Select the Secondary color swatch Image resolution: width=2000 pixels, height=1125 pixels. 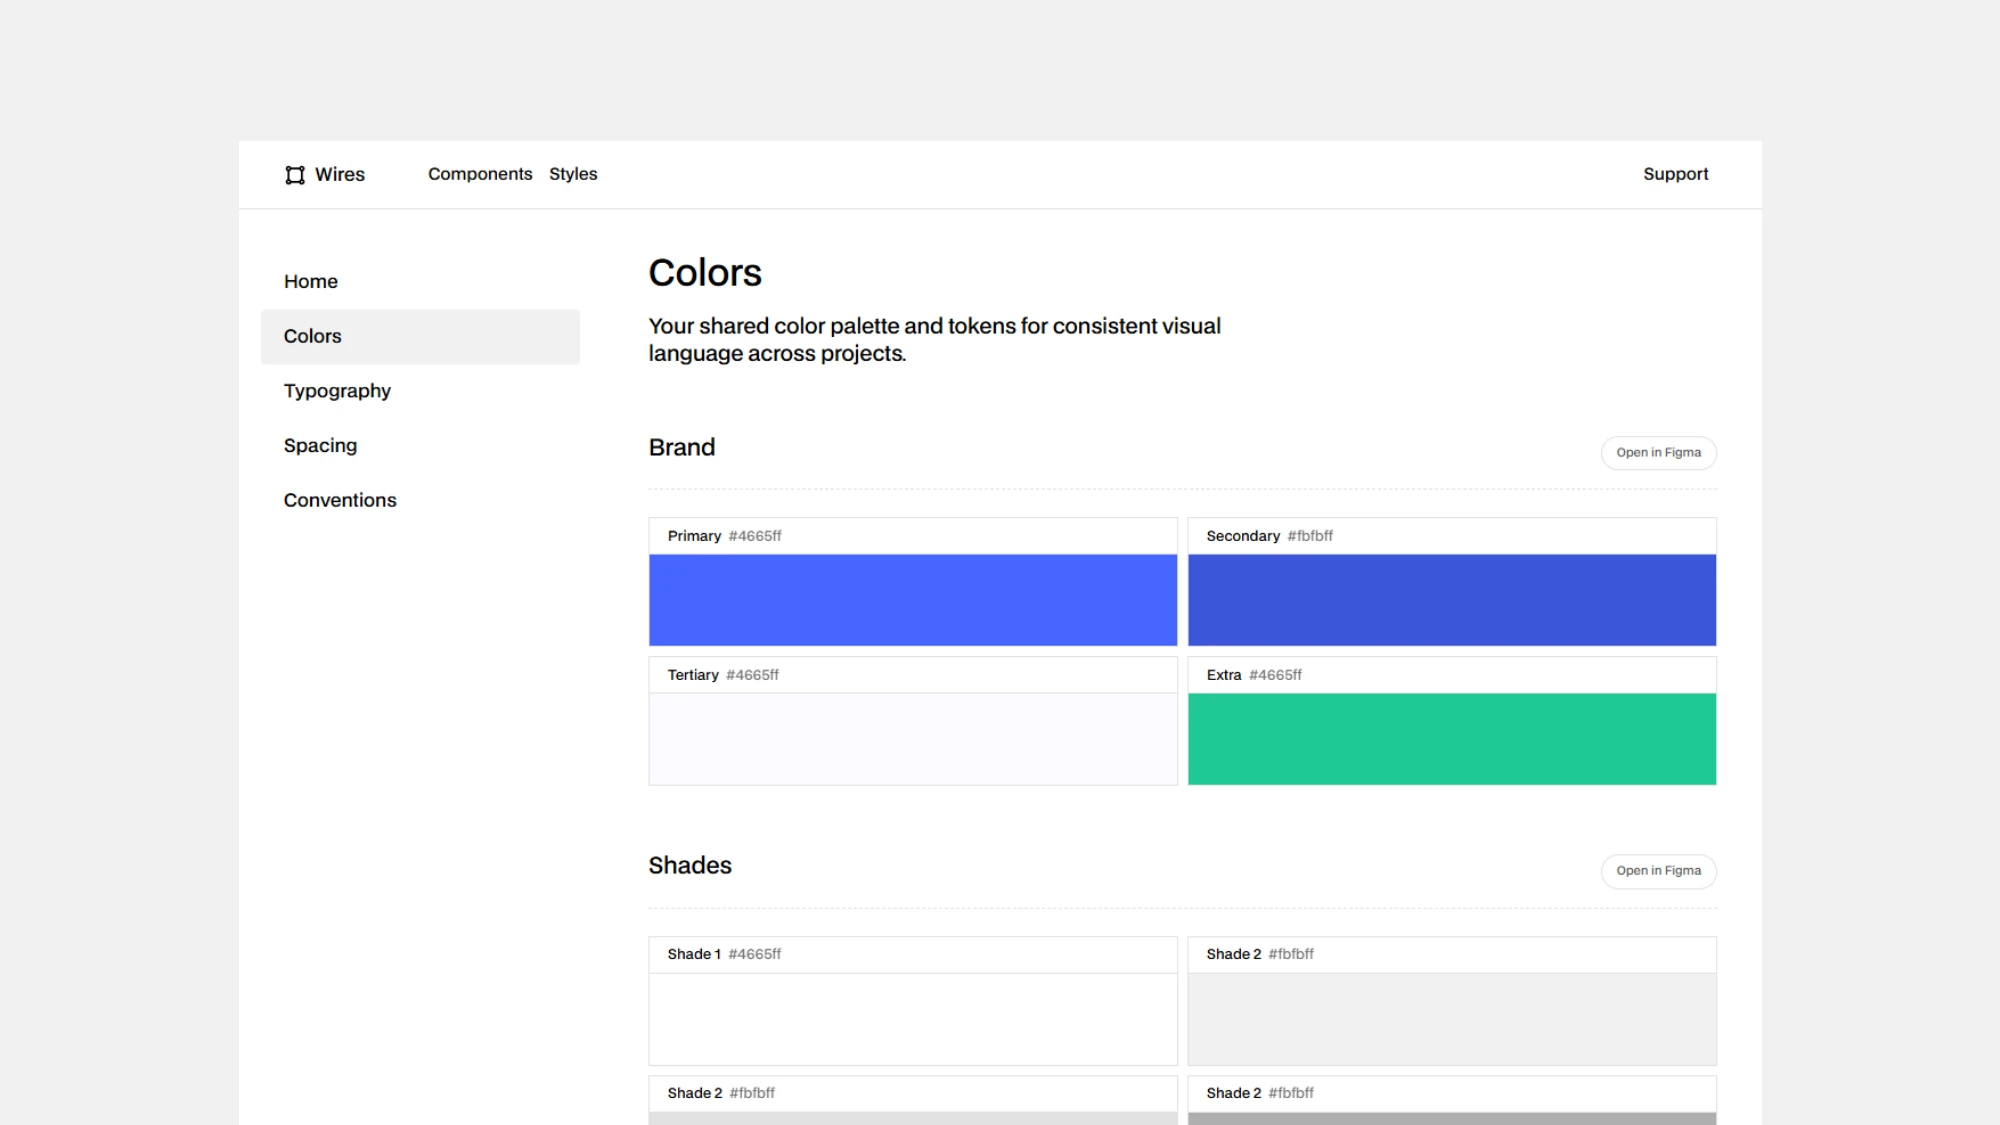click(1451, 600)
